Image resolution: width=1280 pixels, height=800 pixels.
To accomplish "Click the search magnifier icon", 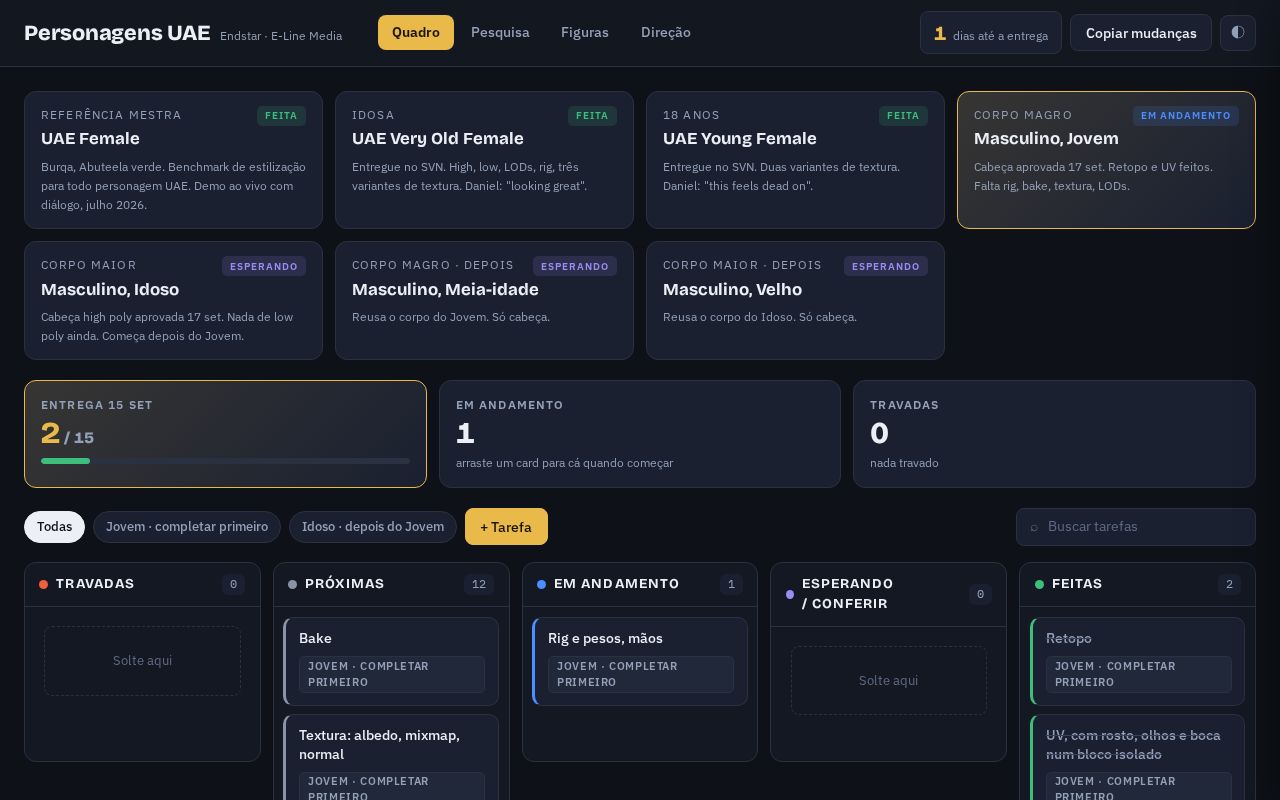I will click(x=1034, y=527).
